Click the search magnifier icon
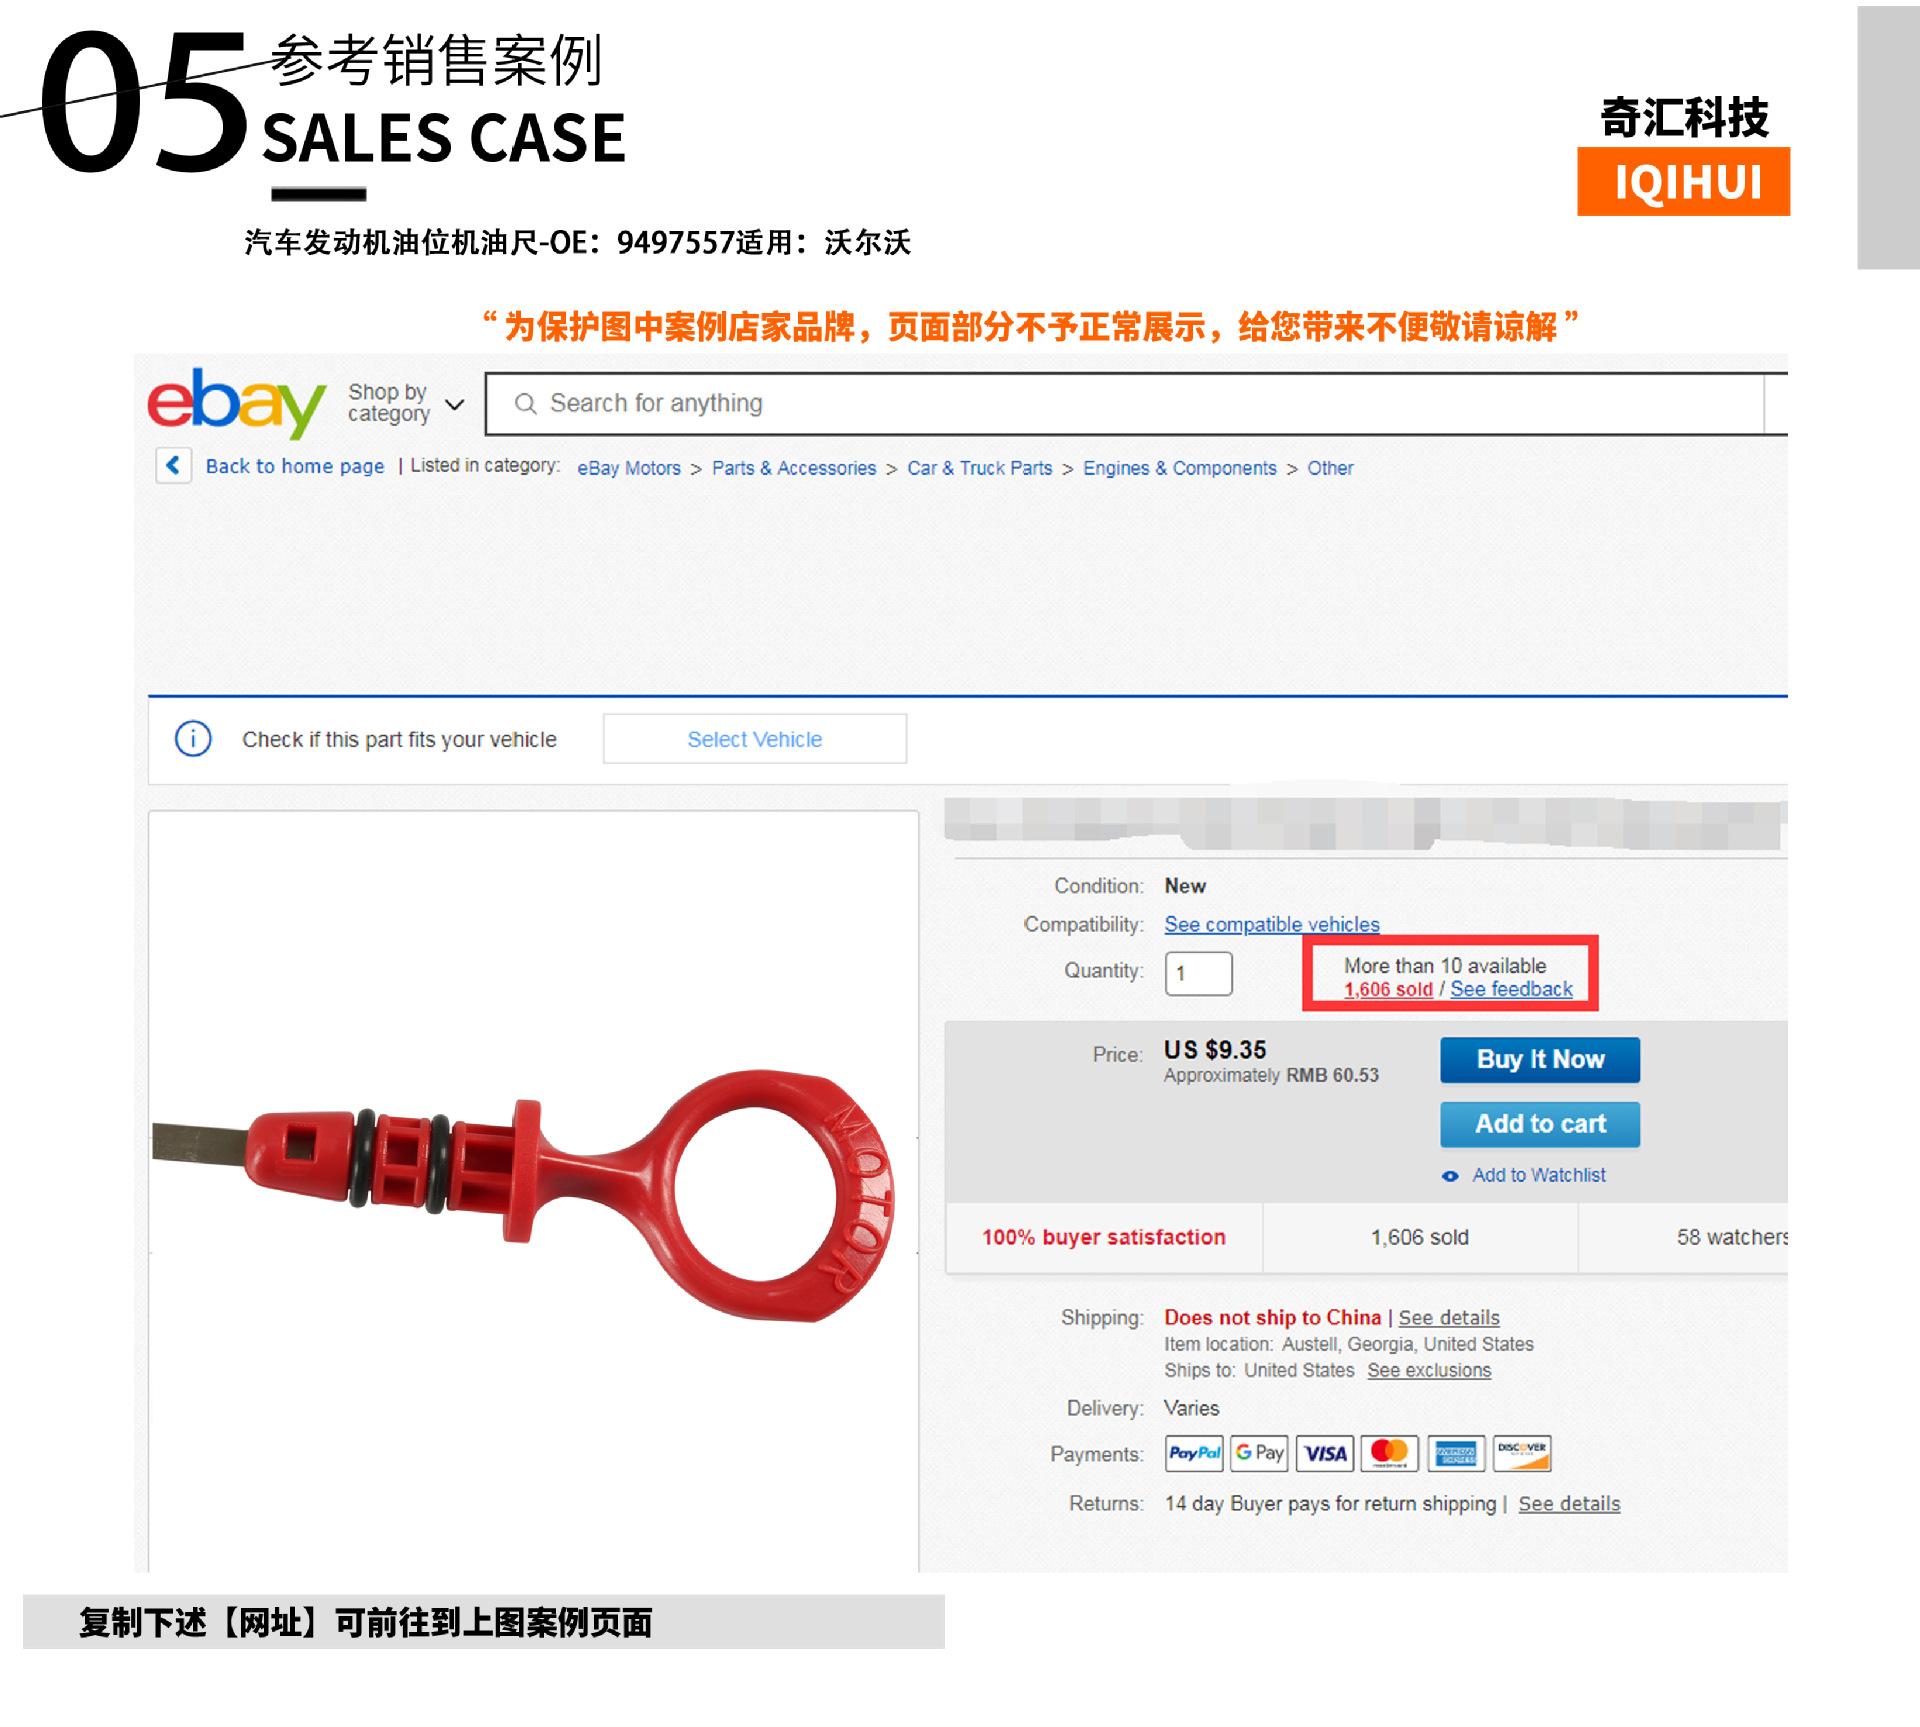Viewport: 1920px width, 1727px height. (525, 404)
